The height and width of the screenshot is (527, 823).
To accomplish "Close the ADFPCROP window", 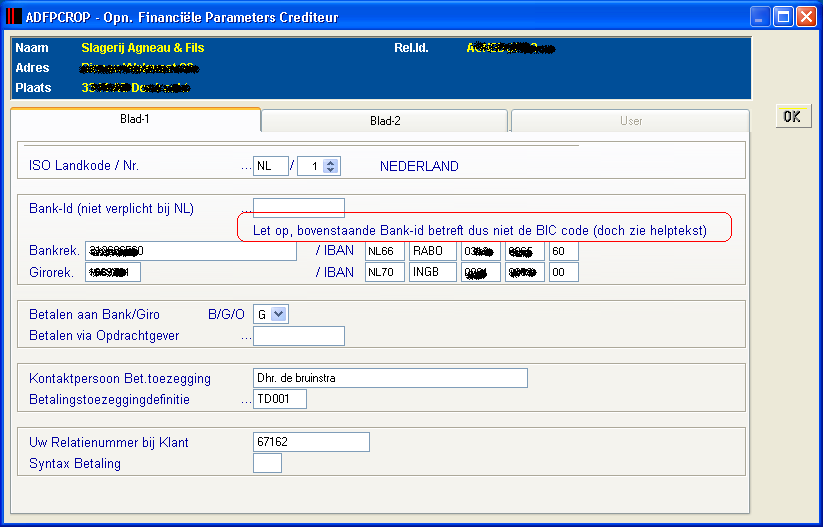I will [806, 17].
